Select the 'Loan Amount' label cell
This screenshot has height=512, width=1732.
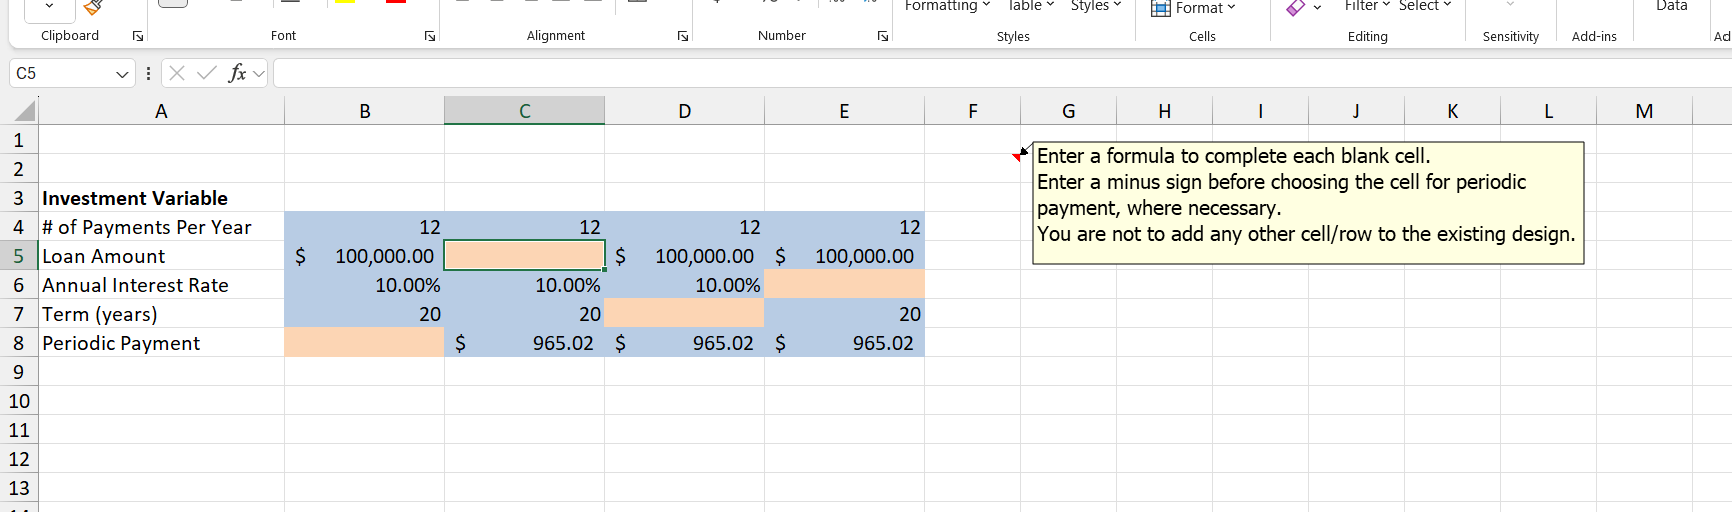(x=161, y=256)
